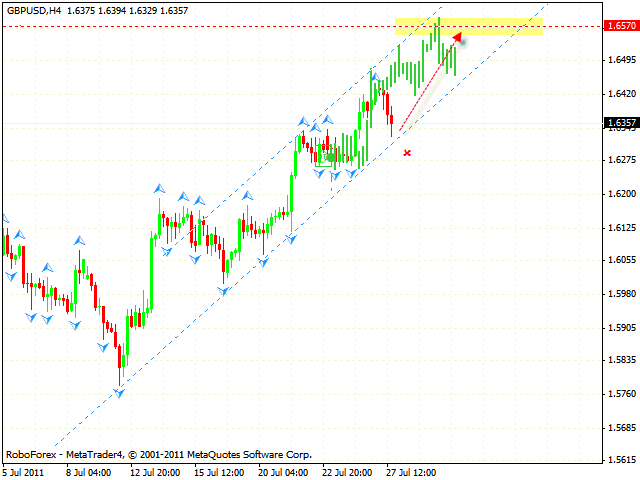This screenshot has width=640, height=480.
Task: Click the 15 Jul 12:00 time label
Action: 219,473
